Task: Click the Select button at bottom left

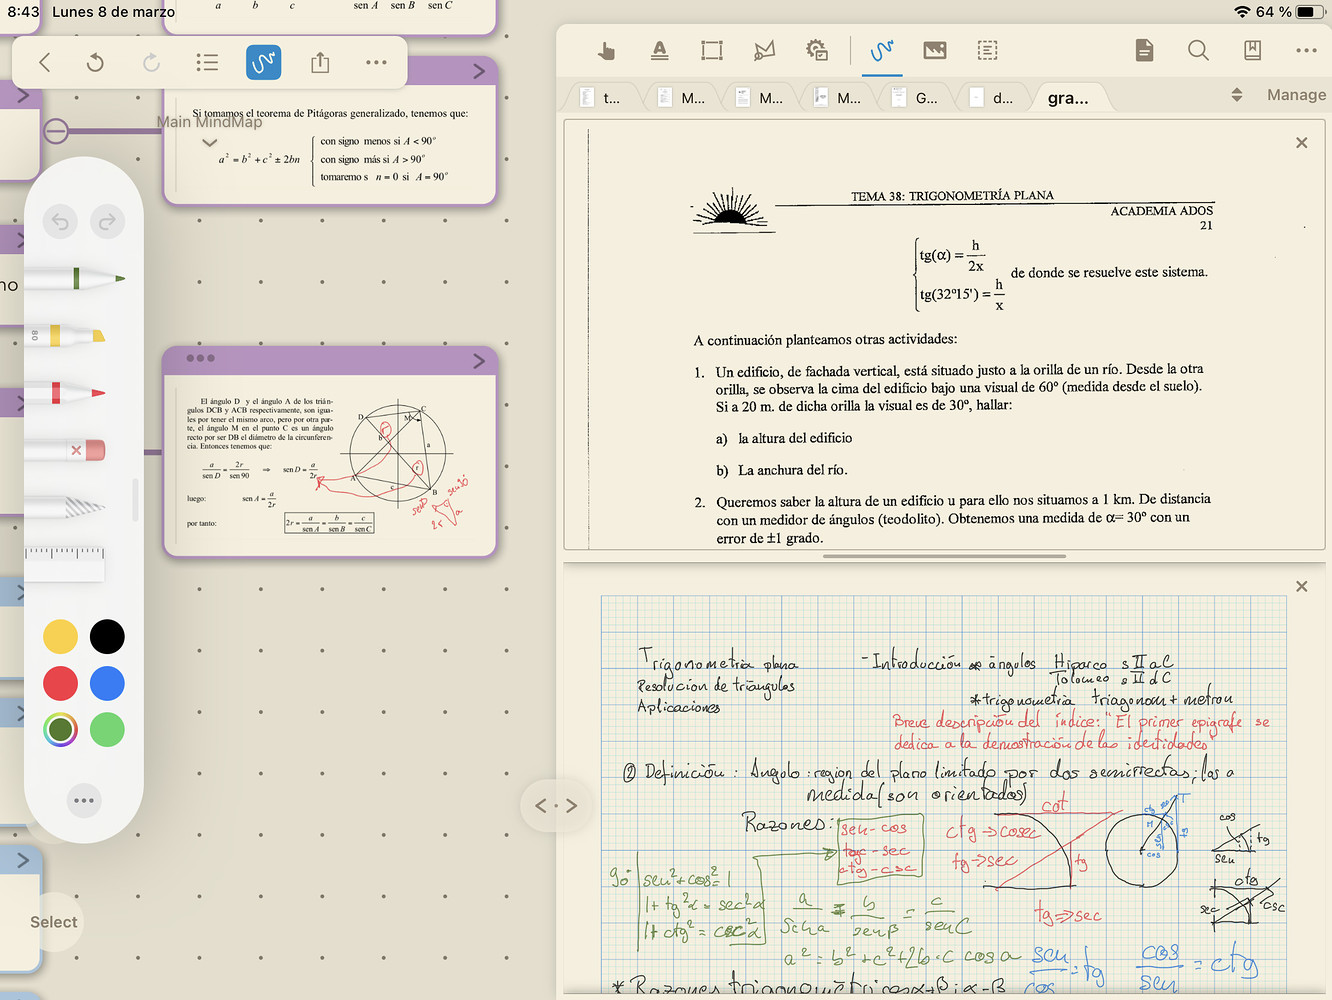Action: click(x=53, y=922)
